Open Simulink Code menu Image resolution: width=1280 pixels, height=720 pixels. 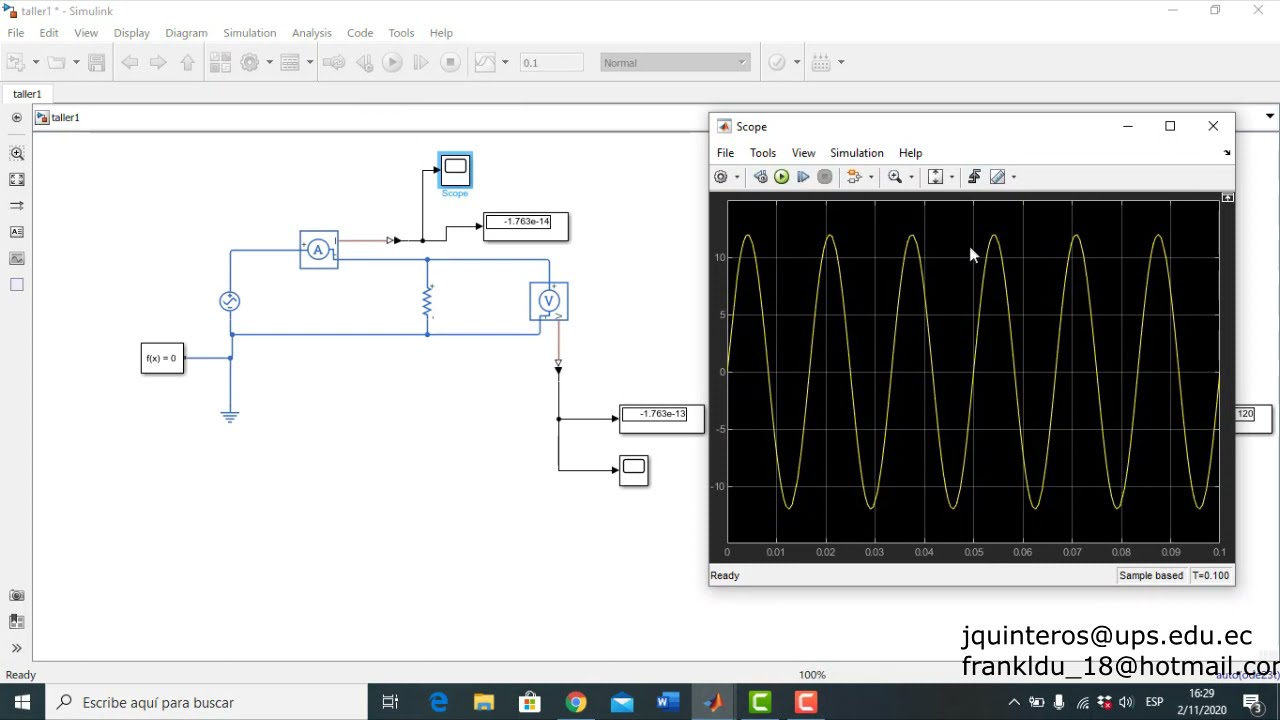pos(360,33)
